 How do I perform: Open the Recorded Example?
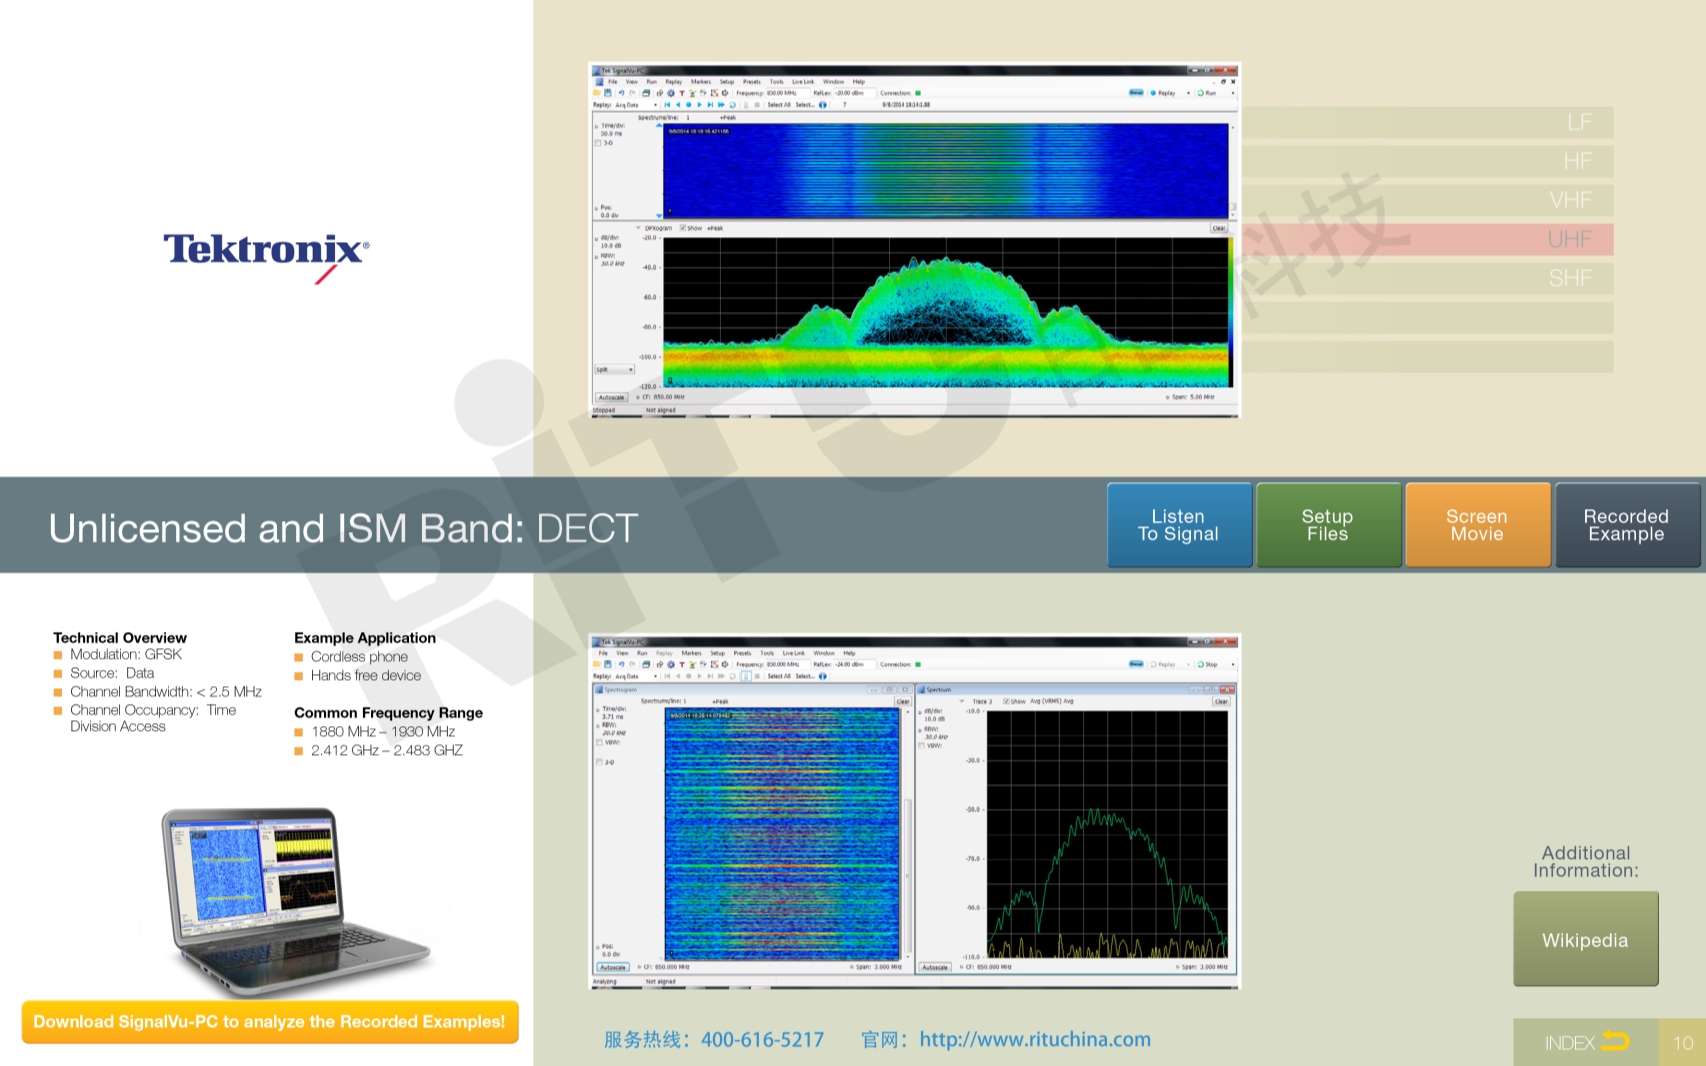point(1626,525)
